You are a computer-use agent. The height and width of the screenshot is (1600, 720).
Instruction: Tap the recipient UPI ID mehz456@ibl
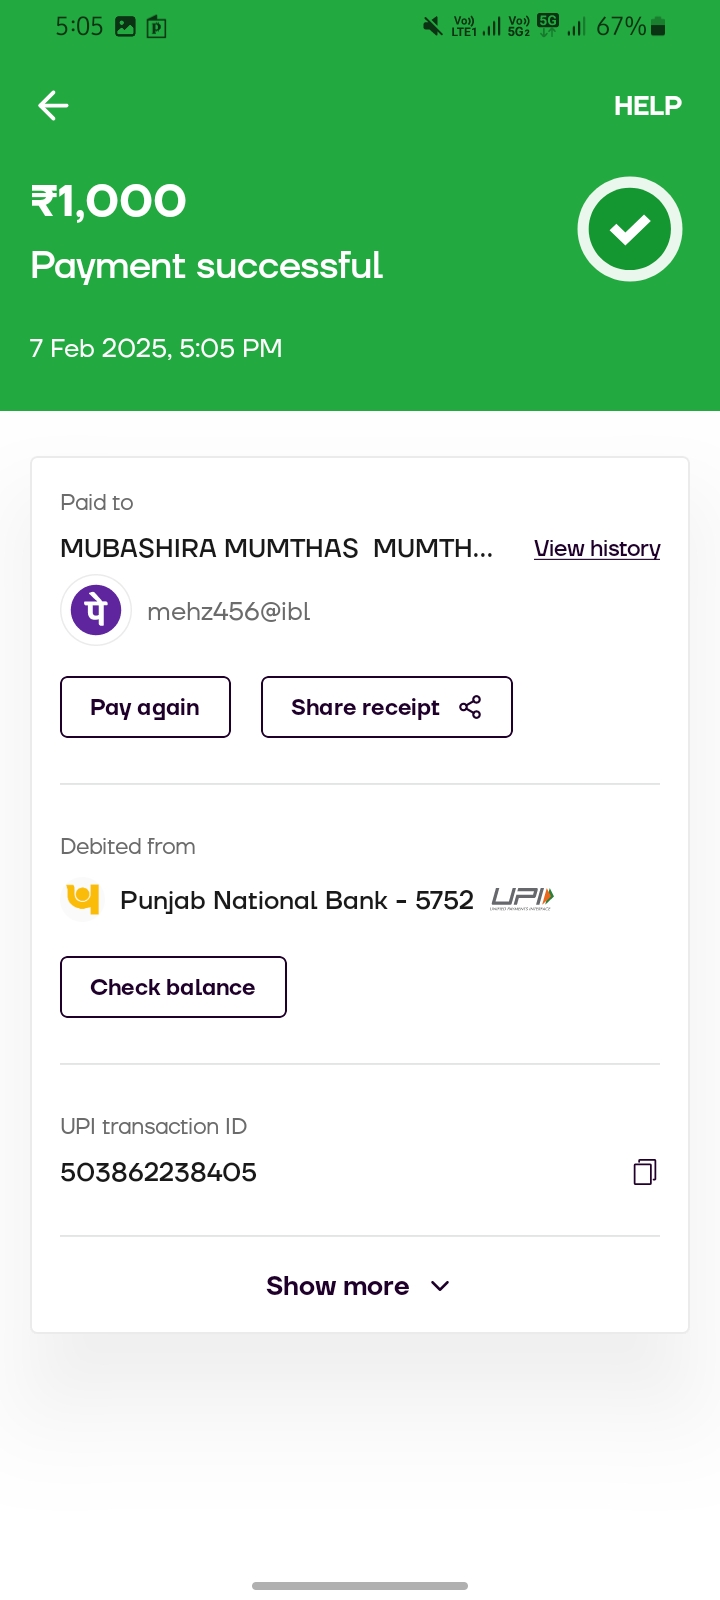[229, 611]
